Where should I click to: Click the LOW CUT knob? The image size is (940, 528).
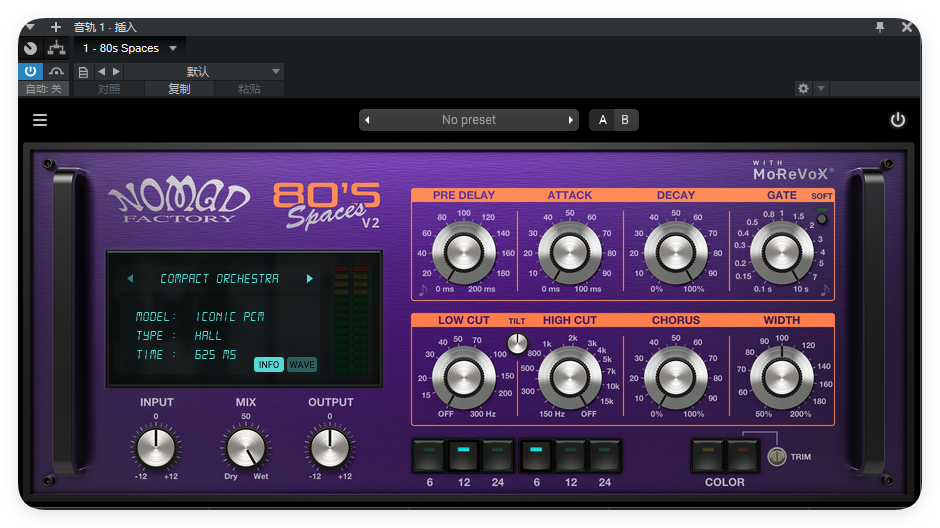[x=463, y=378]
